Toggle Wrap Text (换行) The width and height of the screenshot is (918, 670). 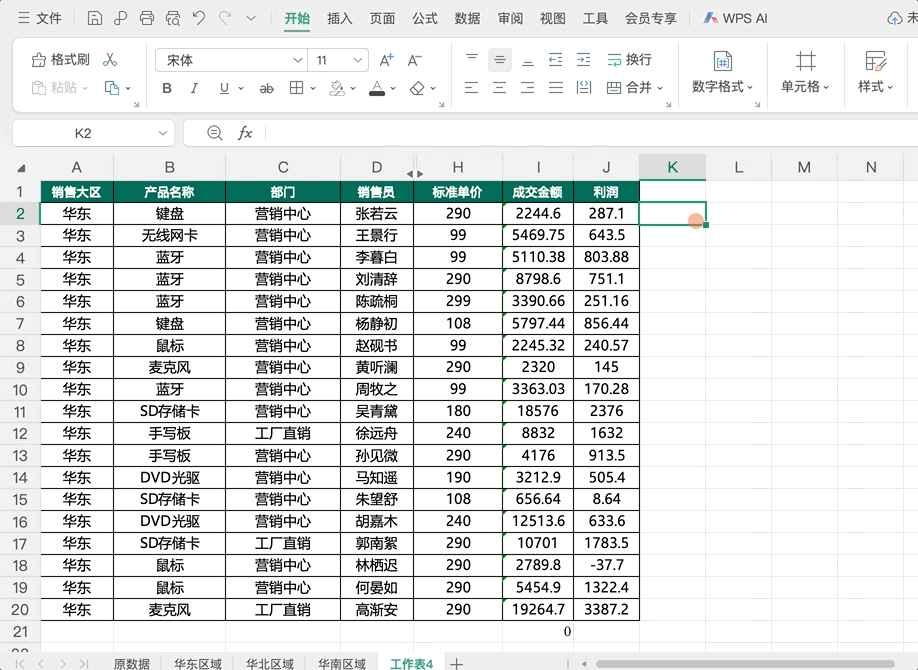point(629,59)
